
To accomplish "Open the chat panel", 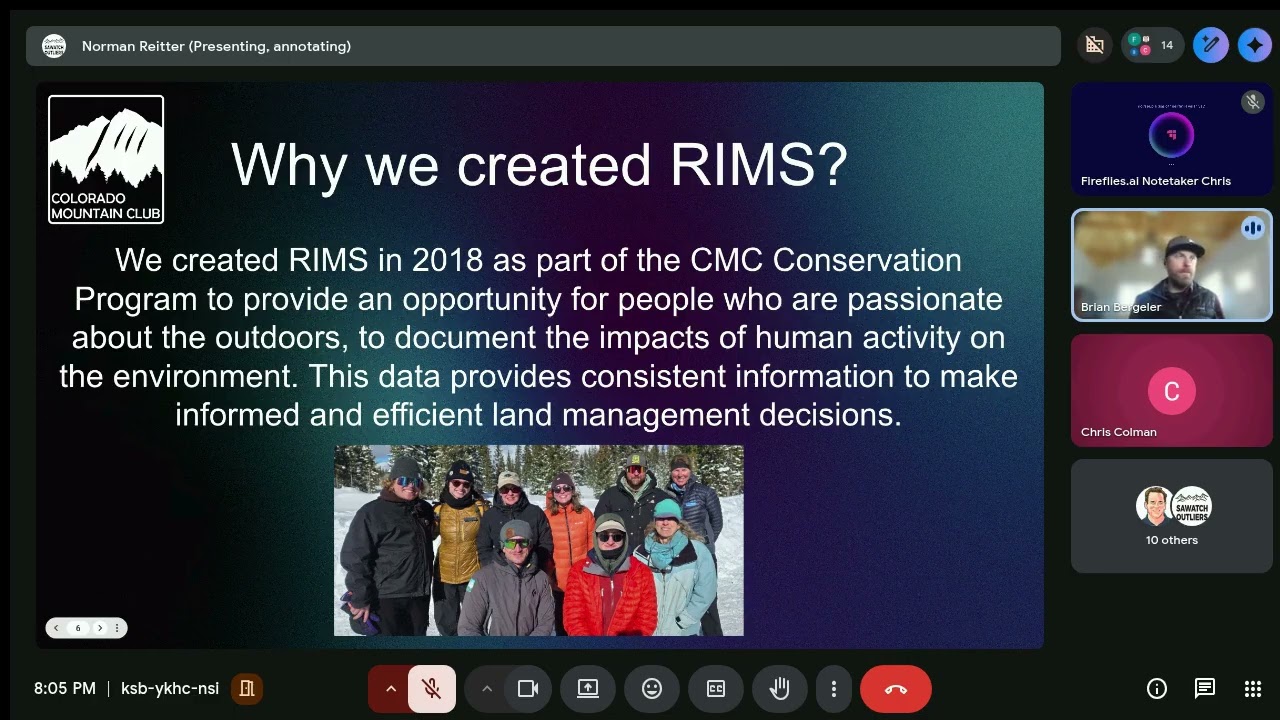I will [x=1205, y=688].
